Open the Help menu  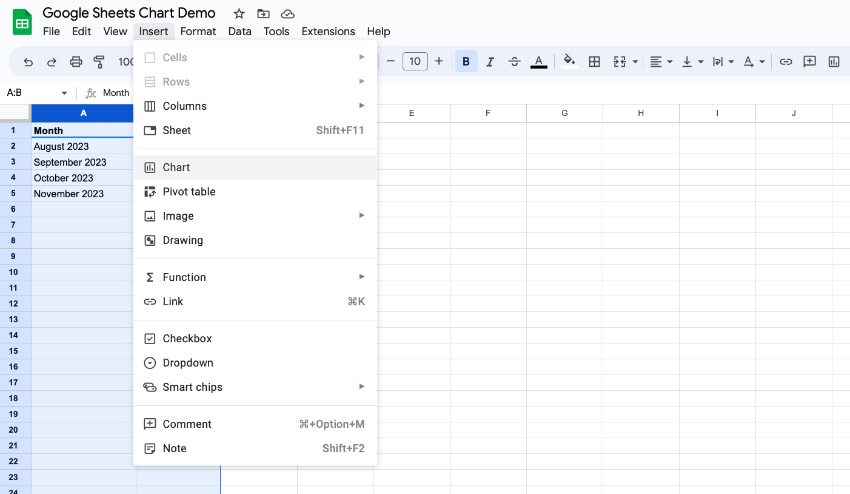(378, 31)
